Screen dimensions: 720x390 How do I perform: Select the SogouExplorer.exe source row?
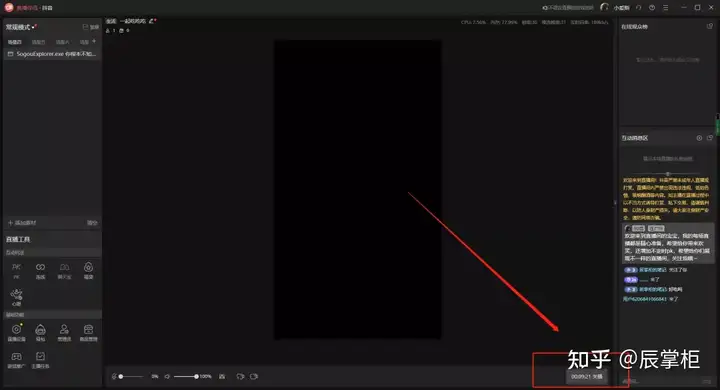pos(52,54)
